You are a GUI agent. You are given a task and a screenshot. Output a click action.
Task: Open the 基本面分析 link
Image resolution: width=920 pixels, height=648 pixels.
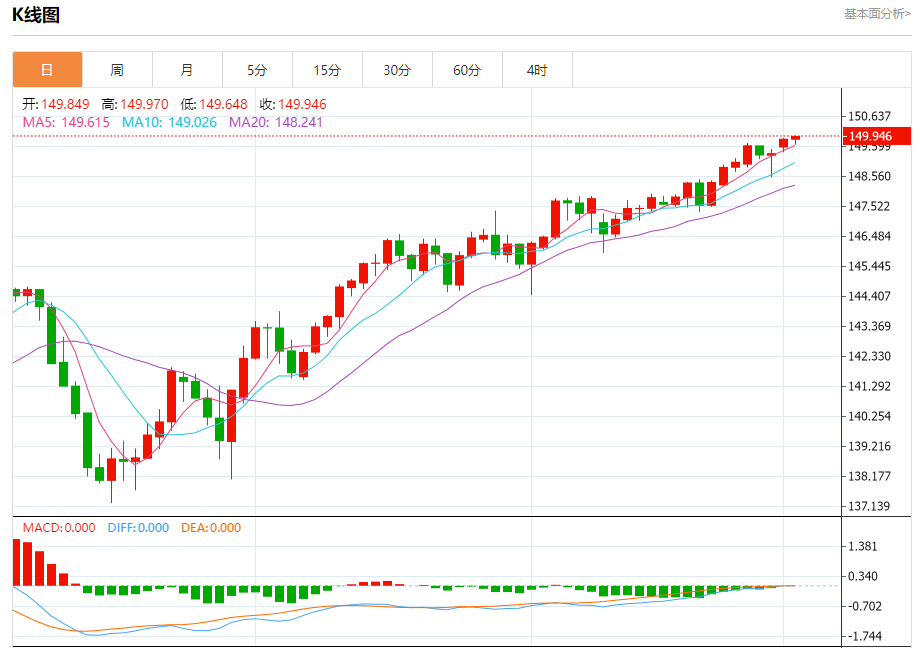point(877,14)
